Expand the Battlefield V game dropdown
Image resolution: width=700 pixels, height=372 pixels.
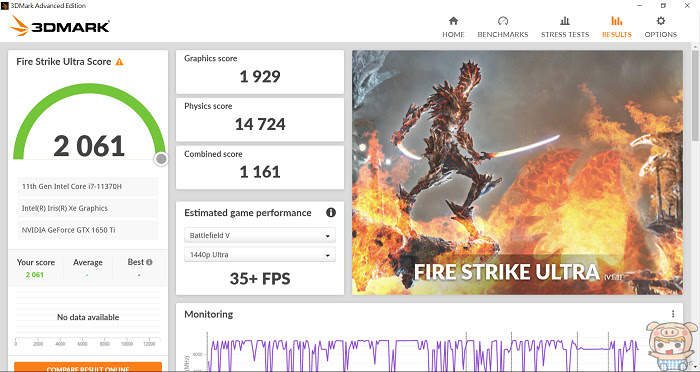[260, 235]
